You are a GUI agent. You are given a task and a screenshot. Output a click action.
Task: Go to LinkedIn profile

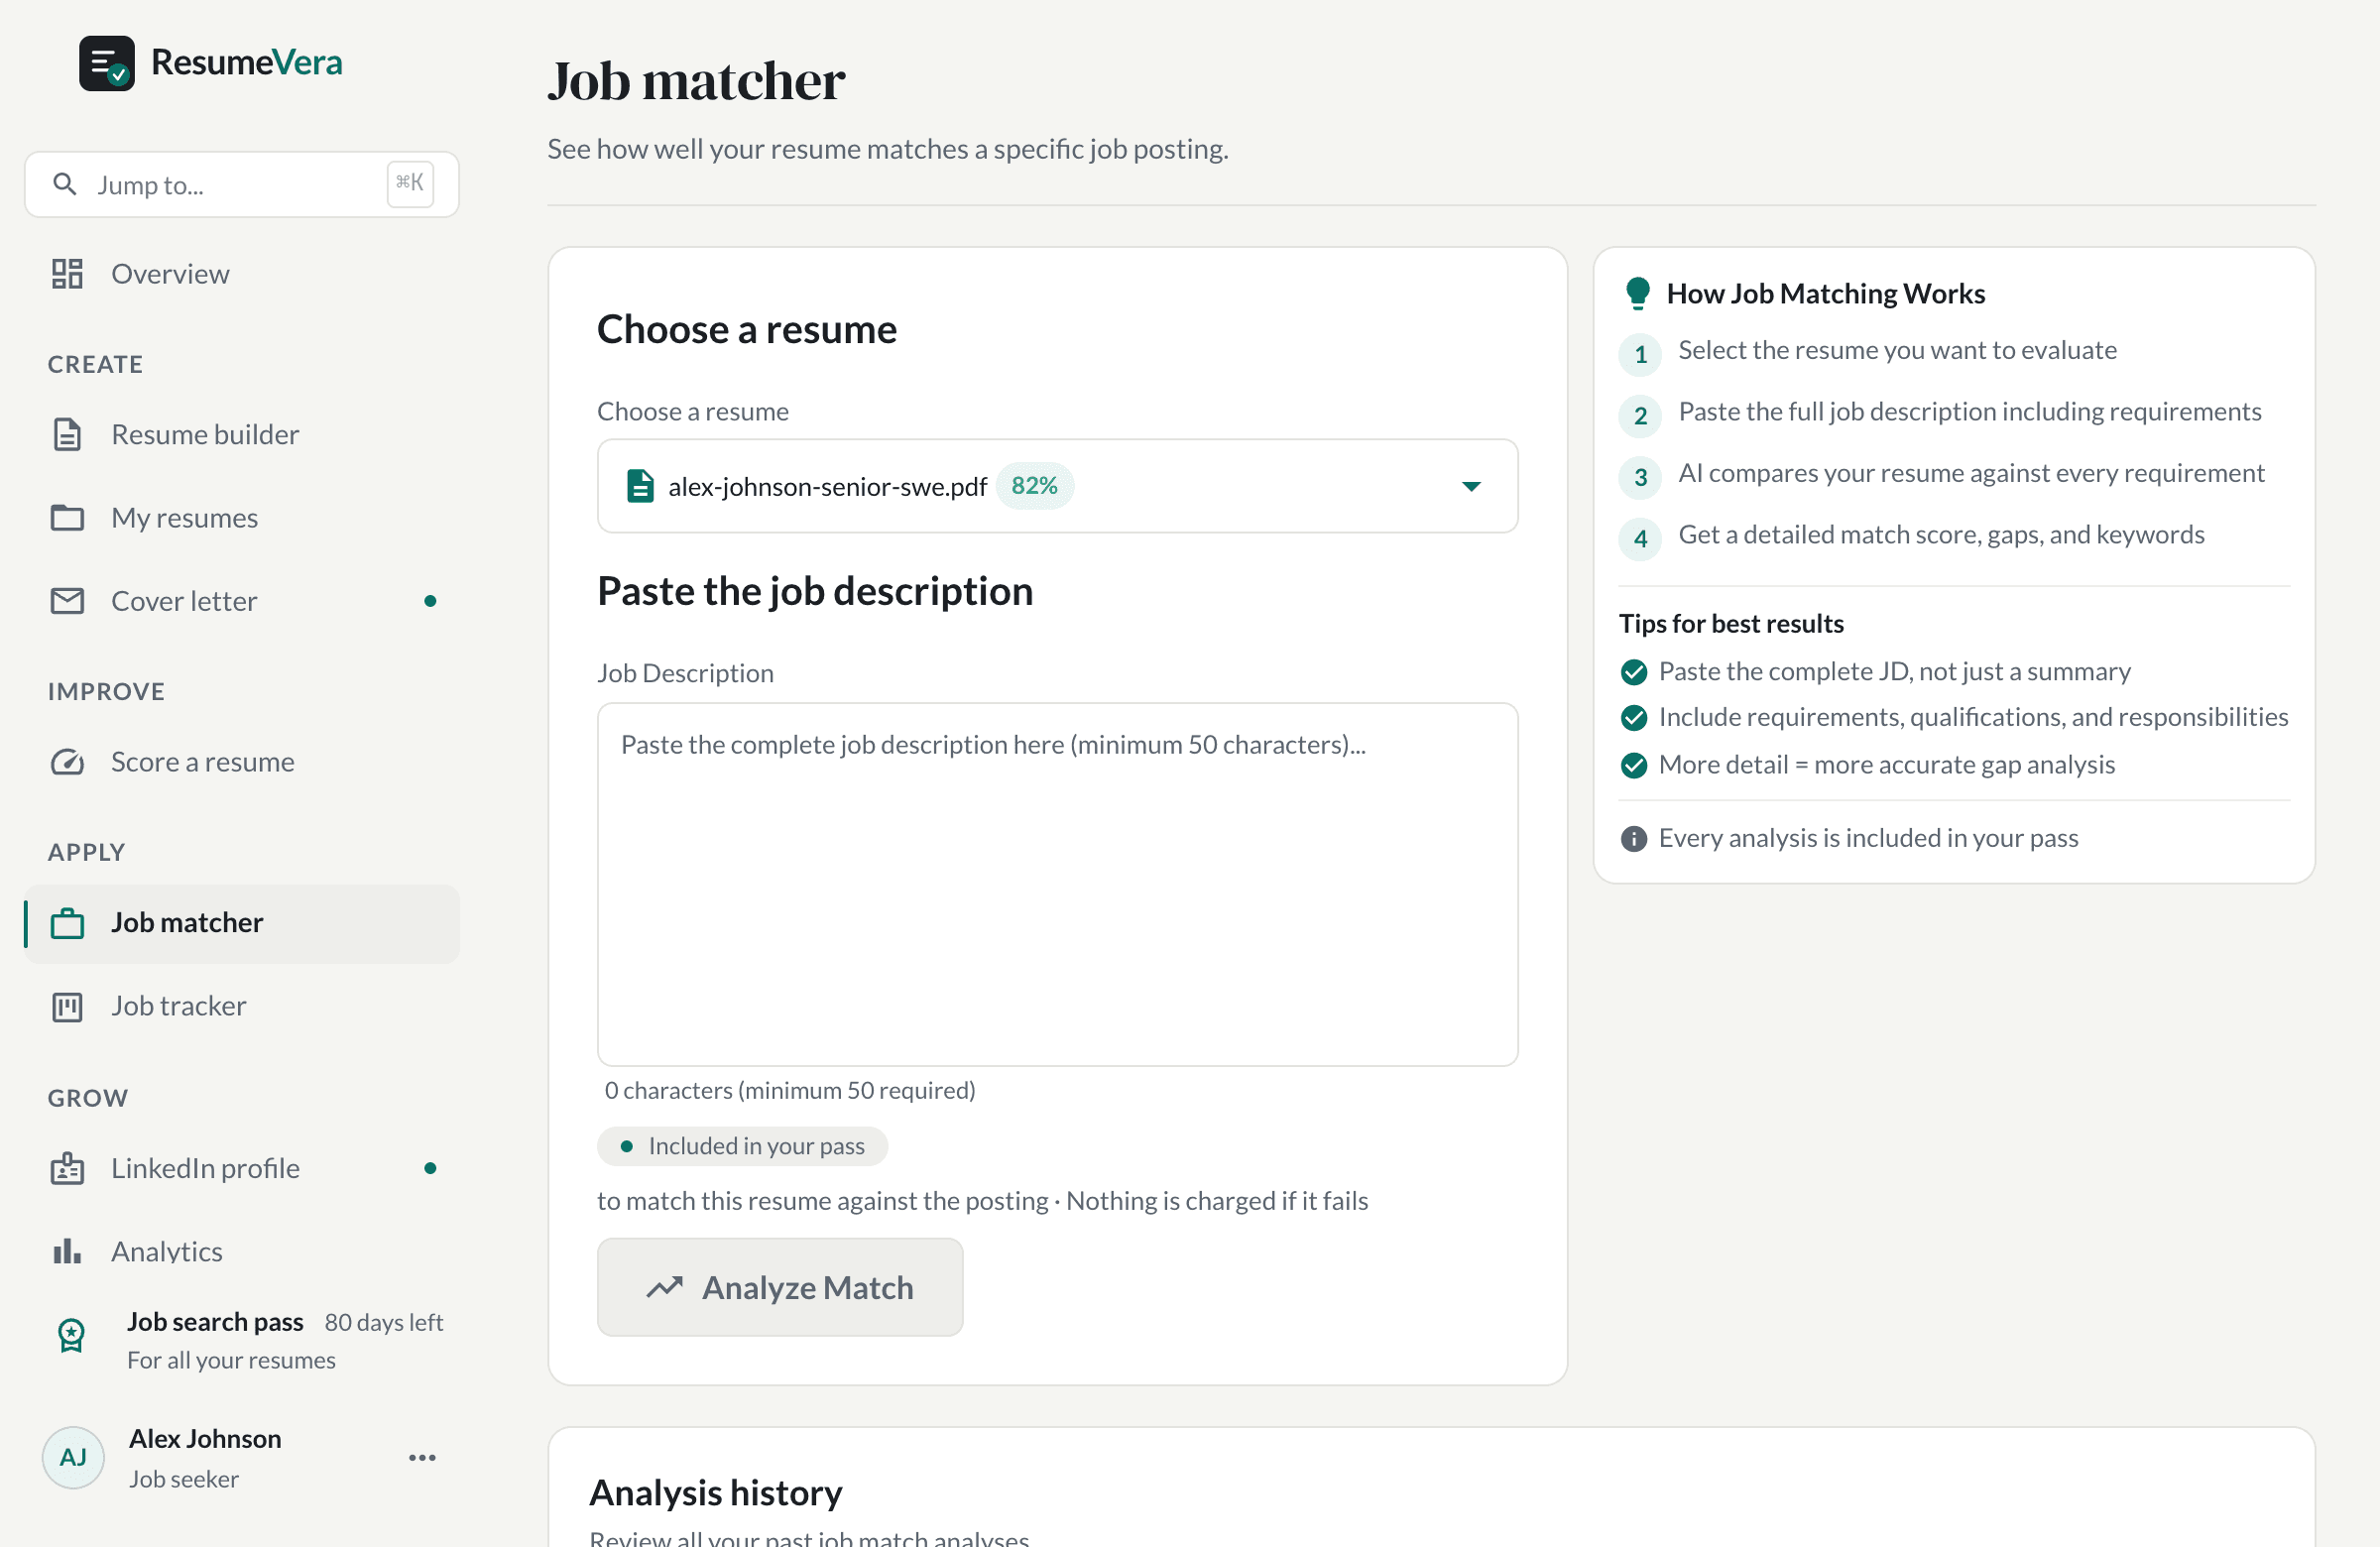[242, 1168]
